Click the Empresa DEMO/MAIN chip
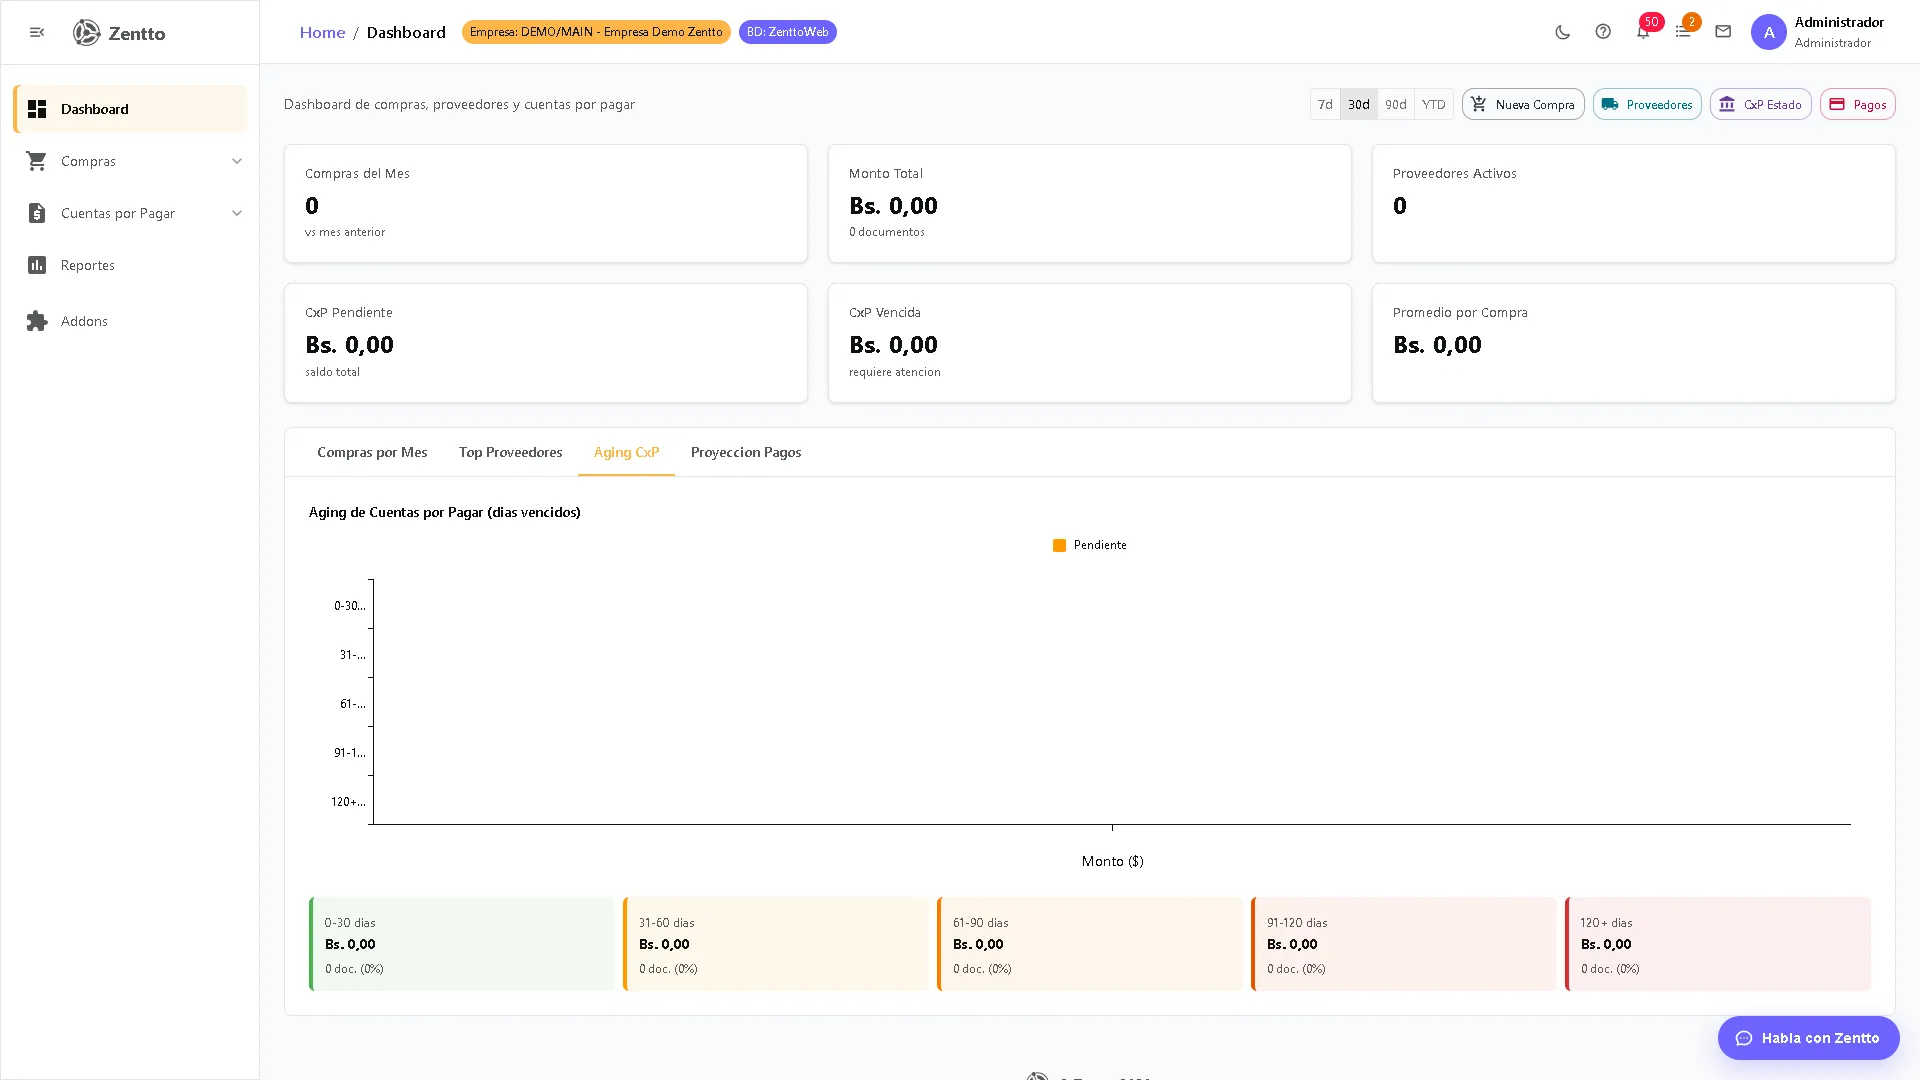Viewport: 1920px width, 1080px height. 596,32
